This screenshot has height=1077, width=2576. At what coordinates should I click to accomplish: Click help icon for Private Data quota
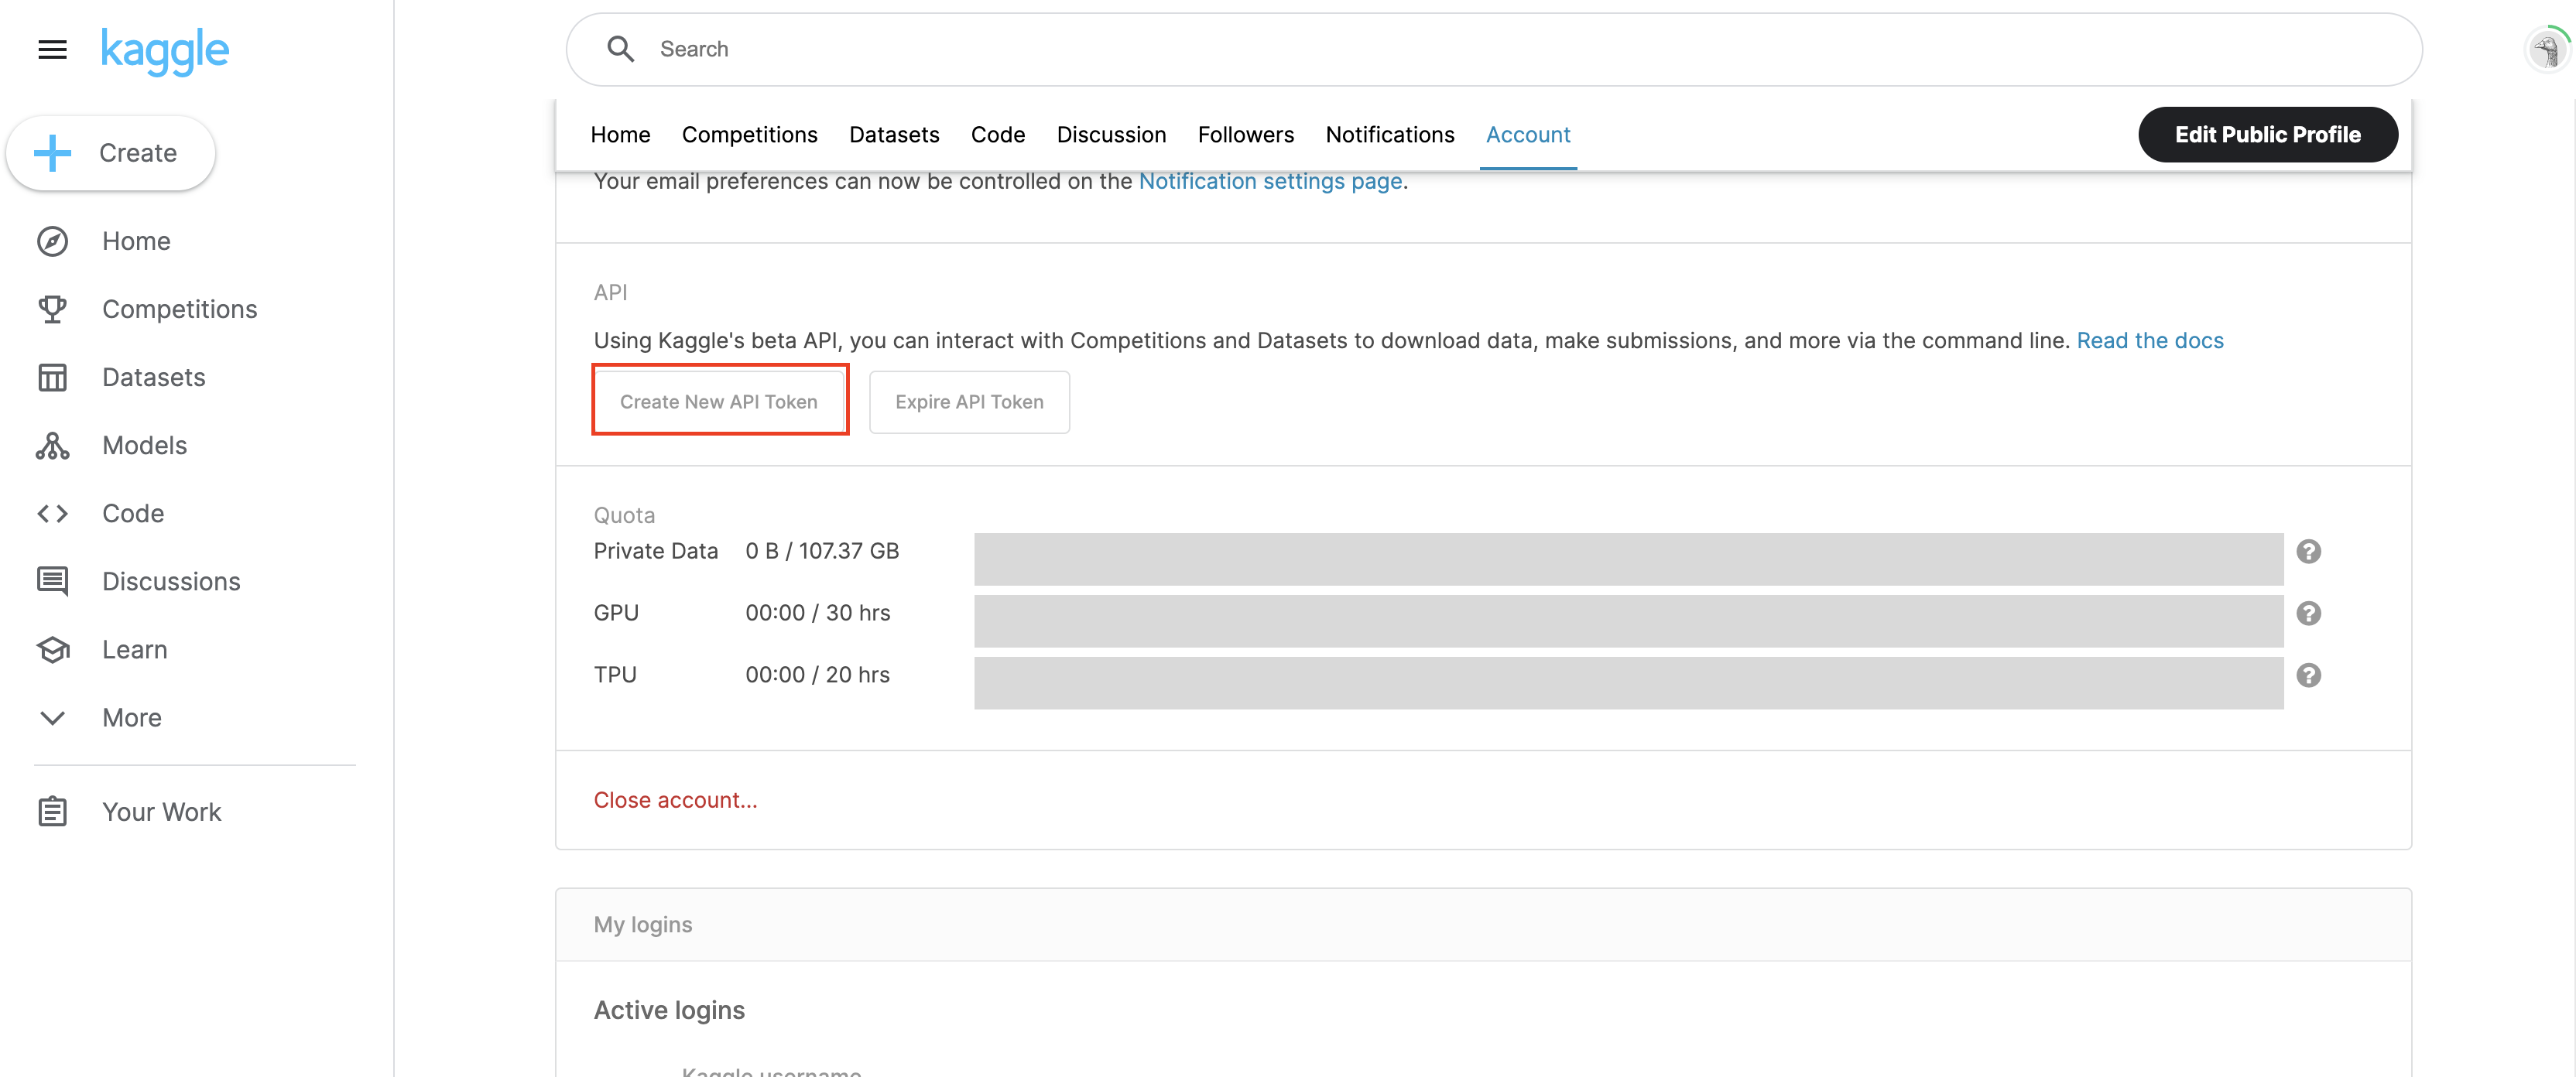2308,551
